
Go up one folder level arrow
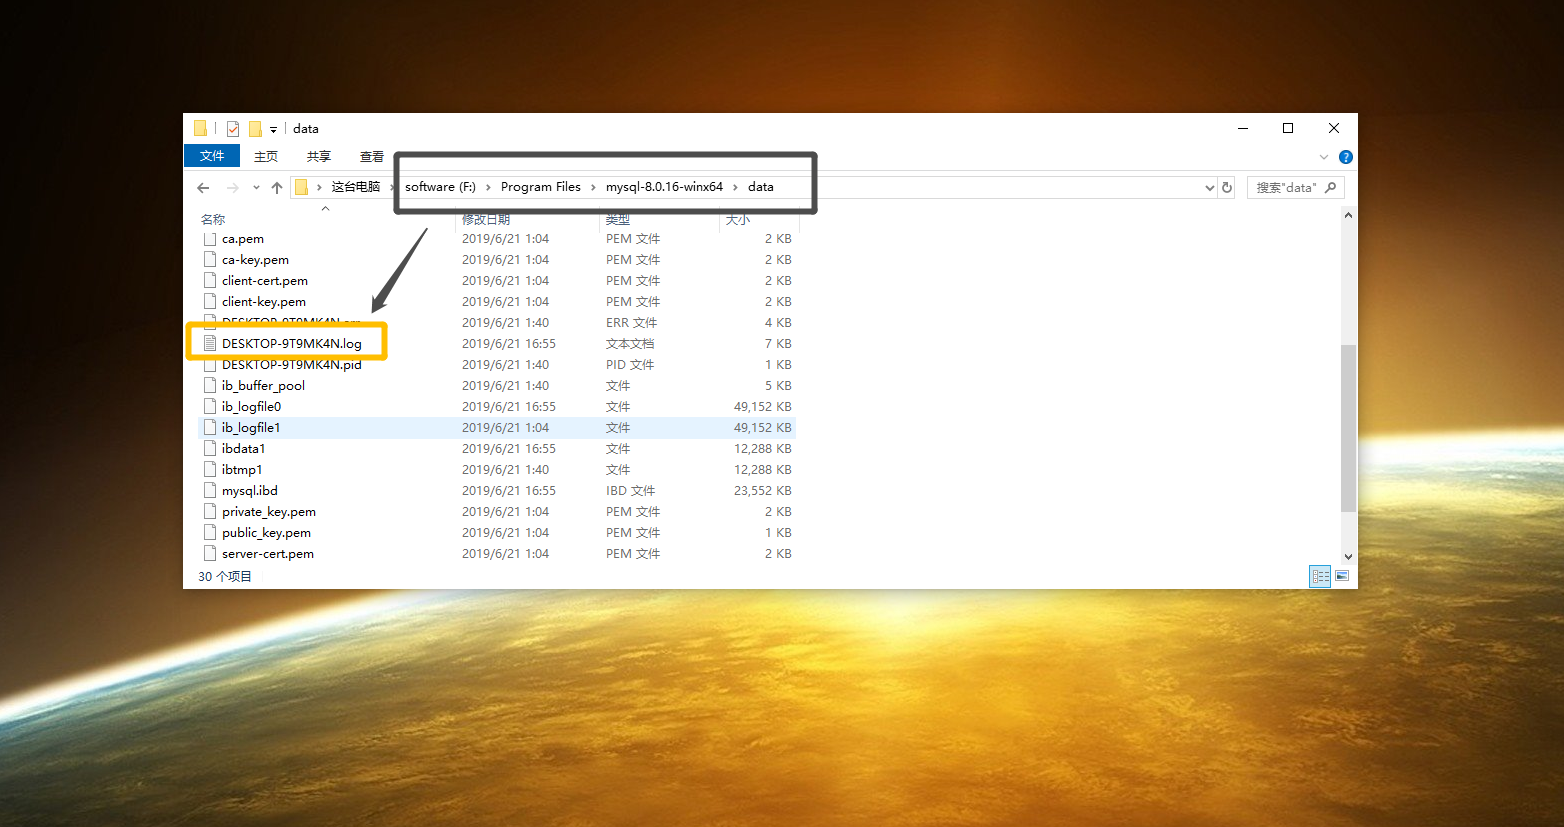click(277, 188)
